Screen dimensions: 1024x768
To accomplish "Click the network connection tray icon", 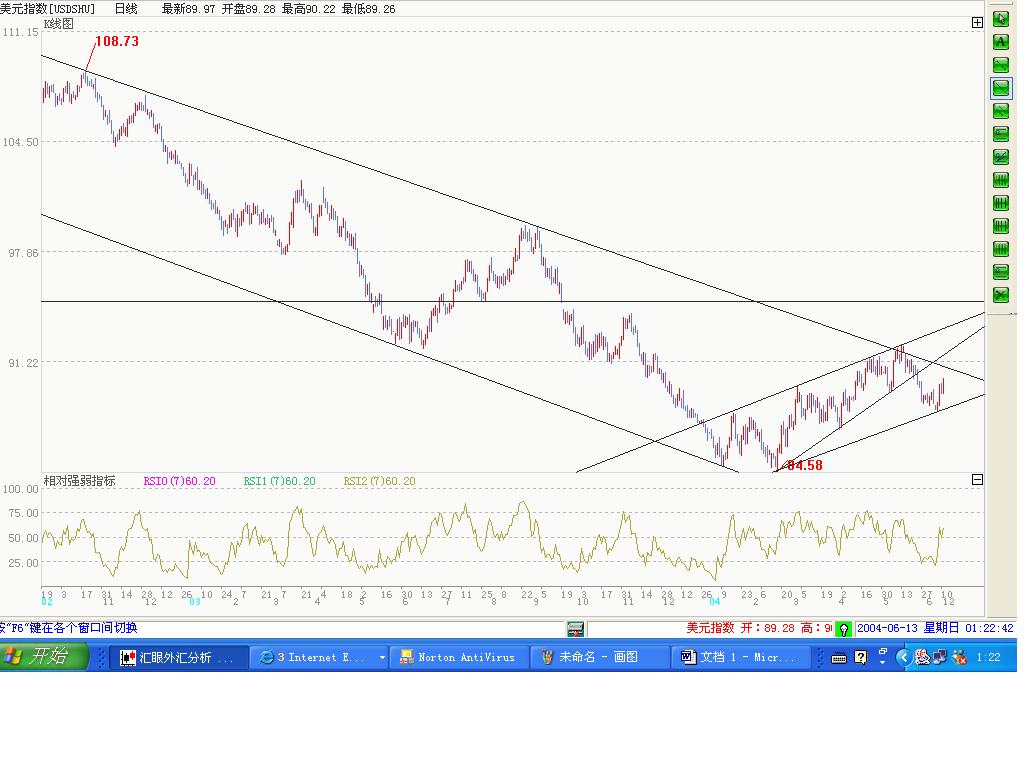I will 940,658.
